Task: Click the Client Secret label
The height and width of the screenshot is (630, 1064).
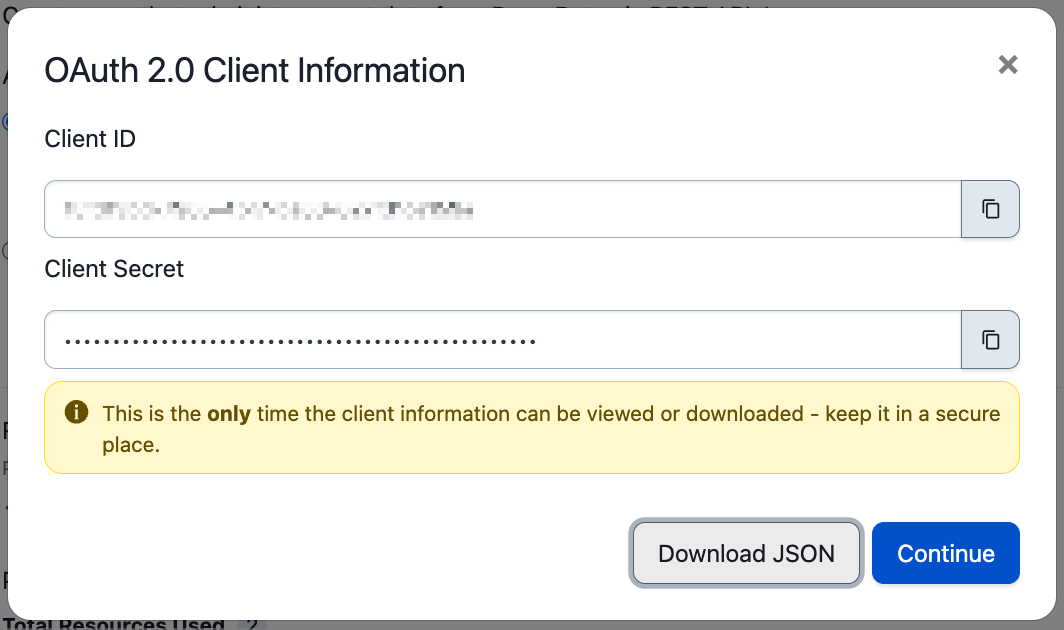Action: (x=113, y=268)
